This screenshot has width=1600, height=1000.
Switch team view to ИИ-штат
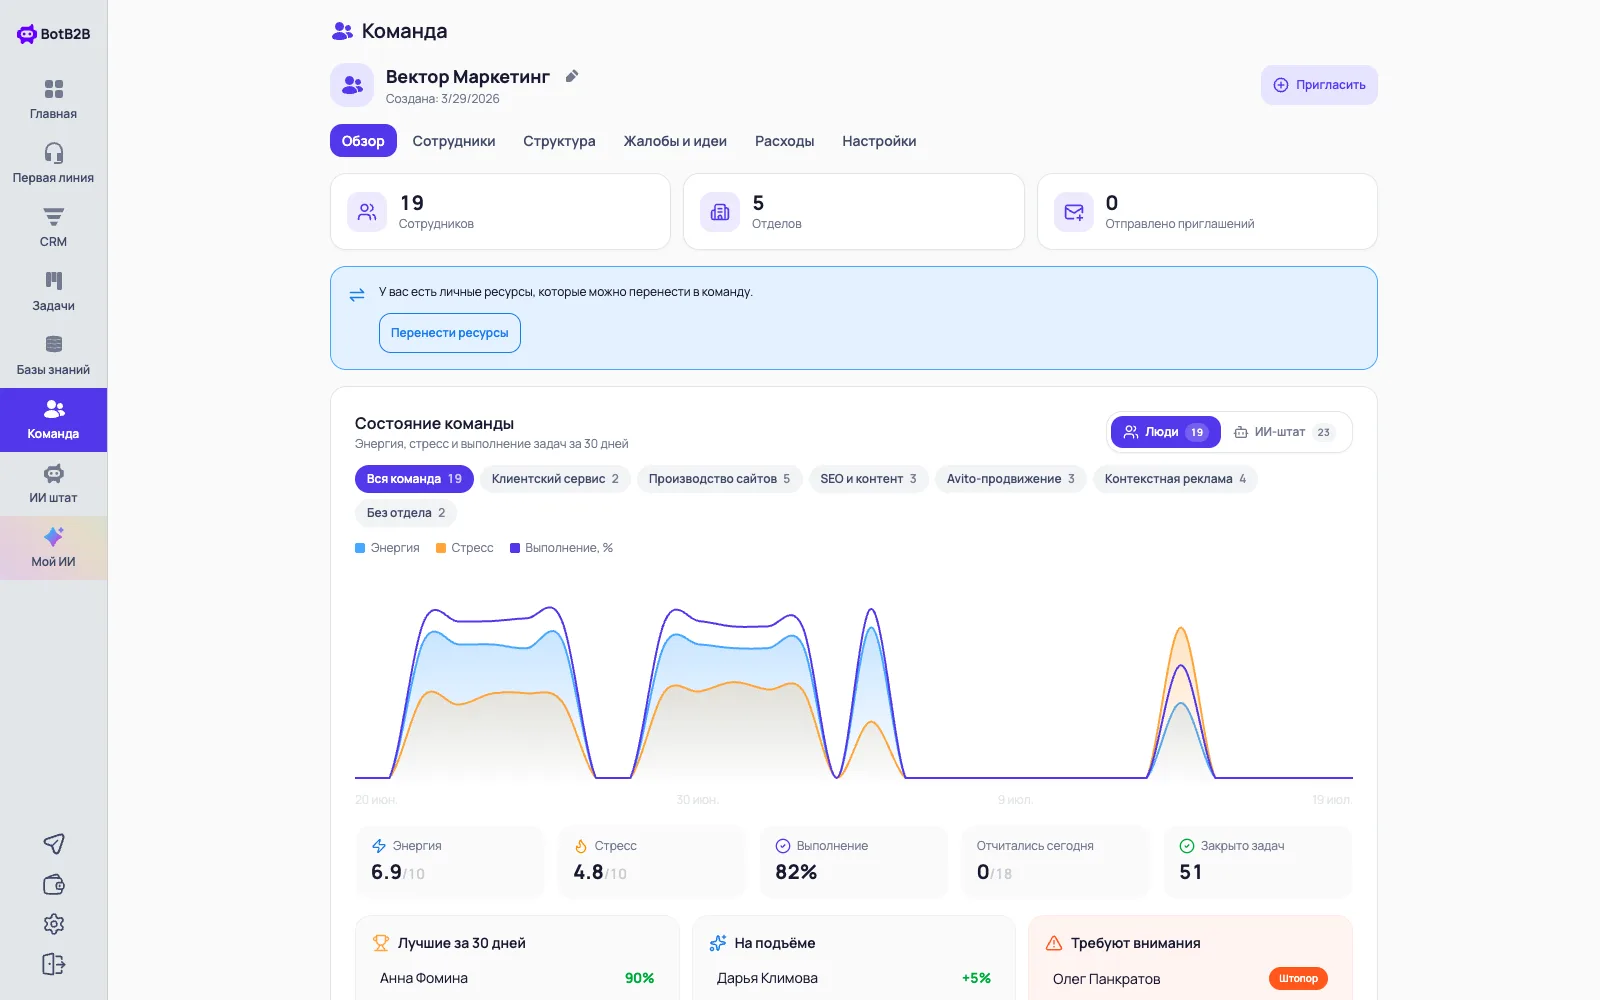1284,432
